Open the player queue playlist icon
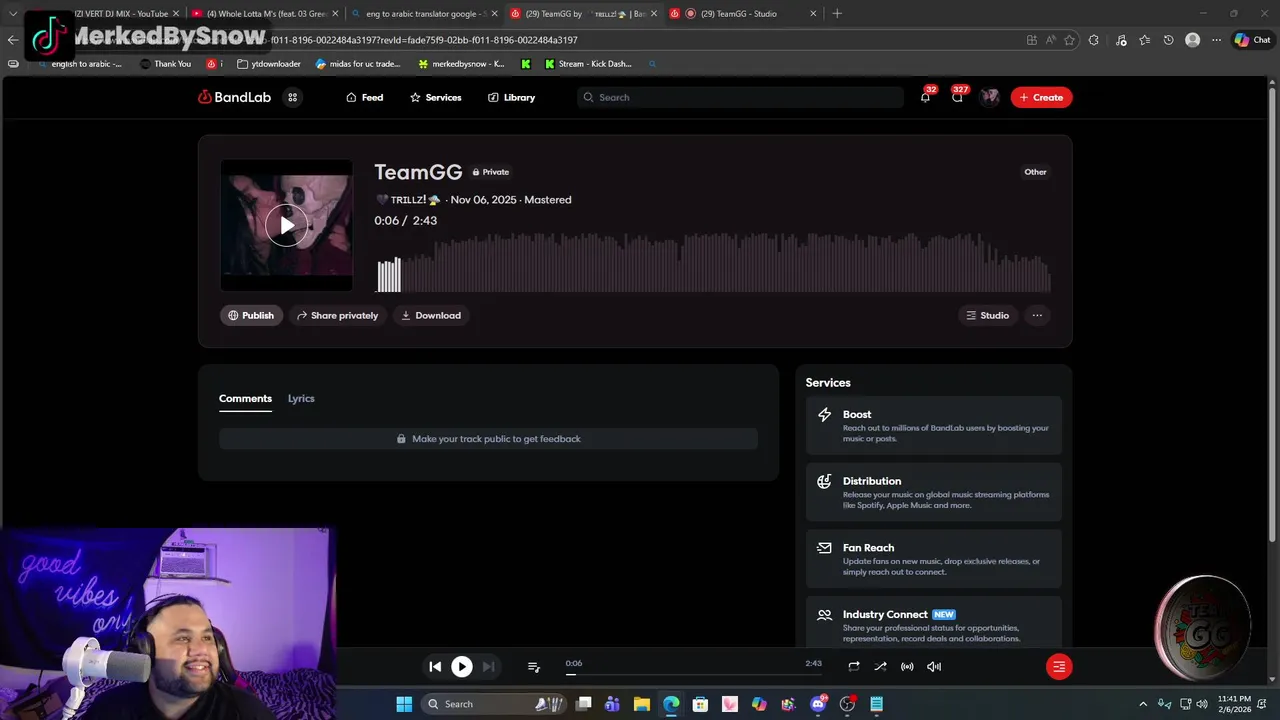 click(534, 667)
